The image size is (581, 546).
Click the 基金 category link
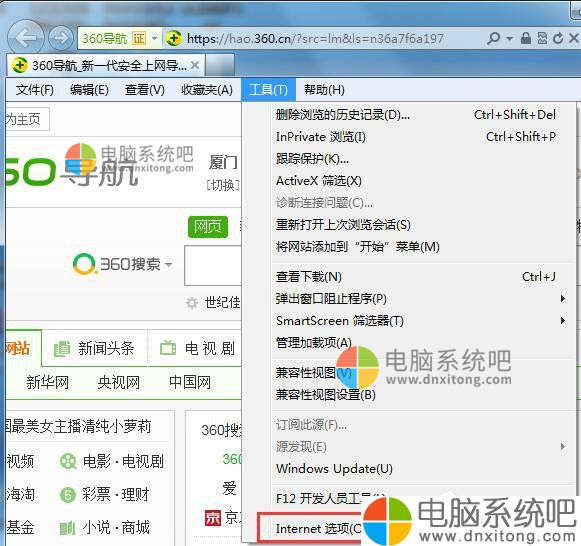point(20,528)
